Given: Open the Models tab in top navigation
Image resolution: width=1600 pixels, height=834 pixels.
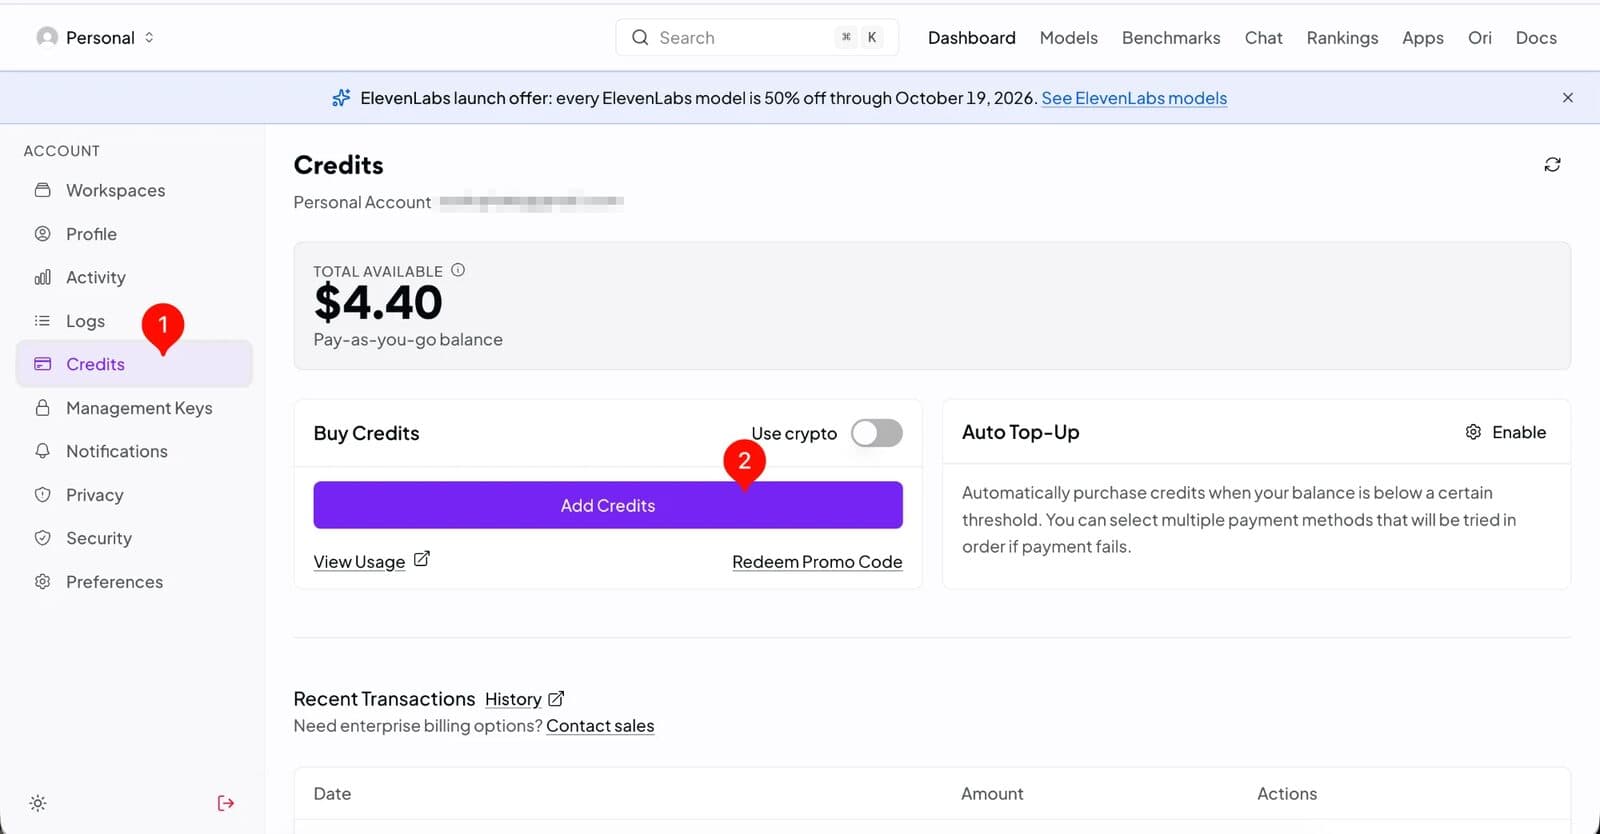Looking at the screenshot, I should [x=1068, y=38].
